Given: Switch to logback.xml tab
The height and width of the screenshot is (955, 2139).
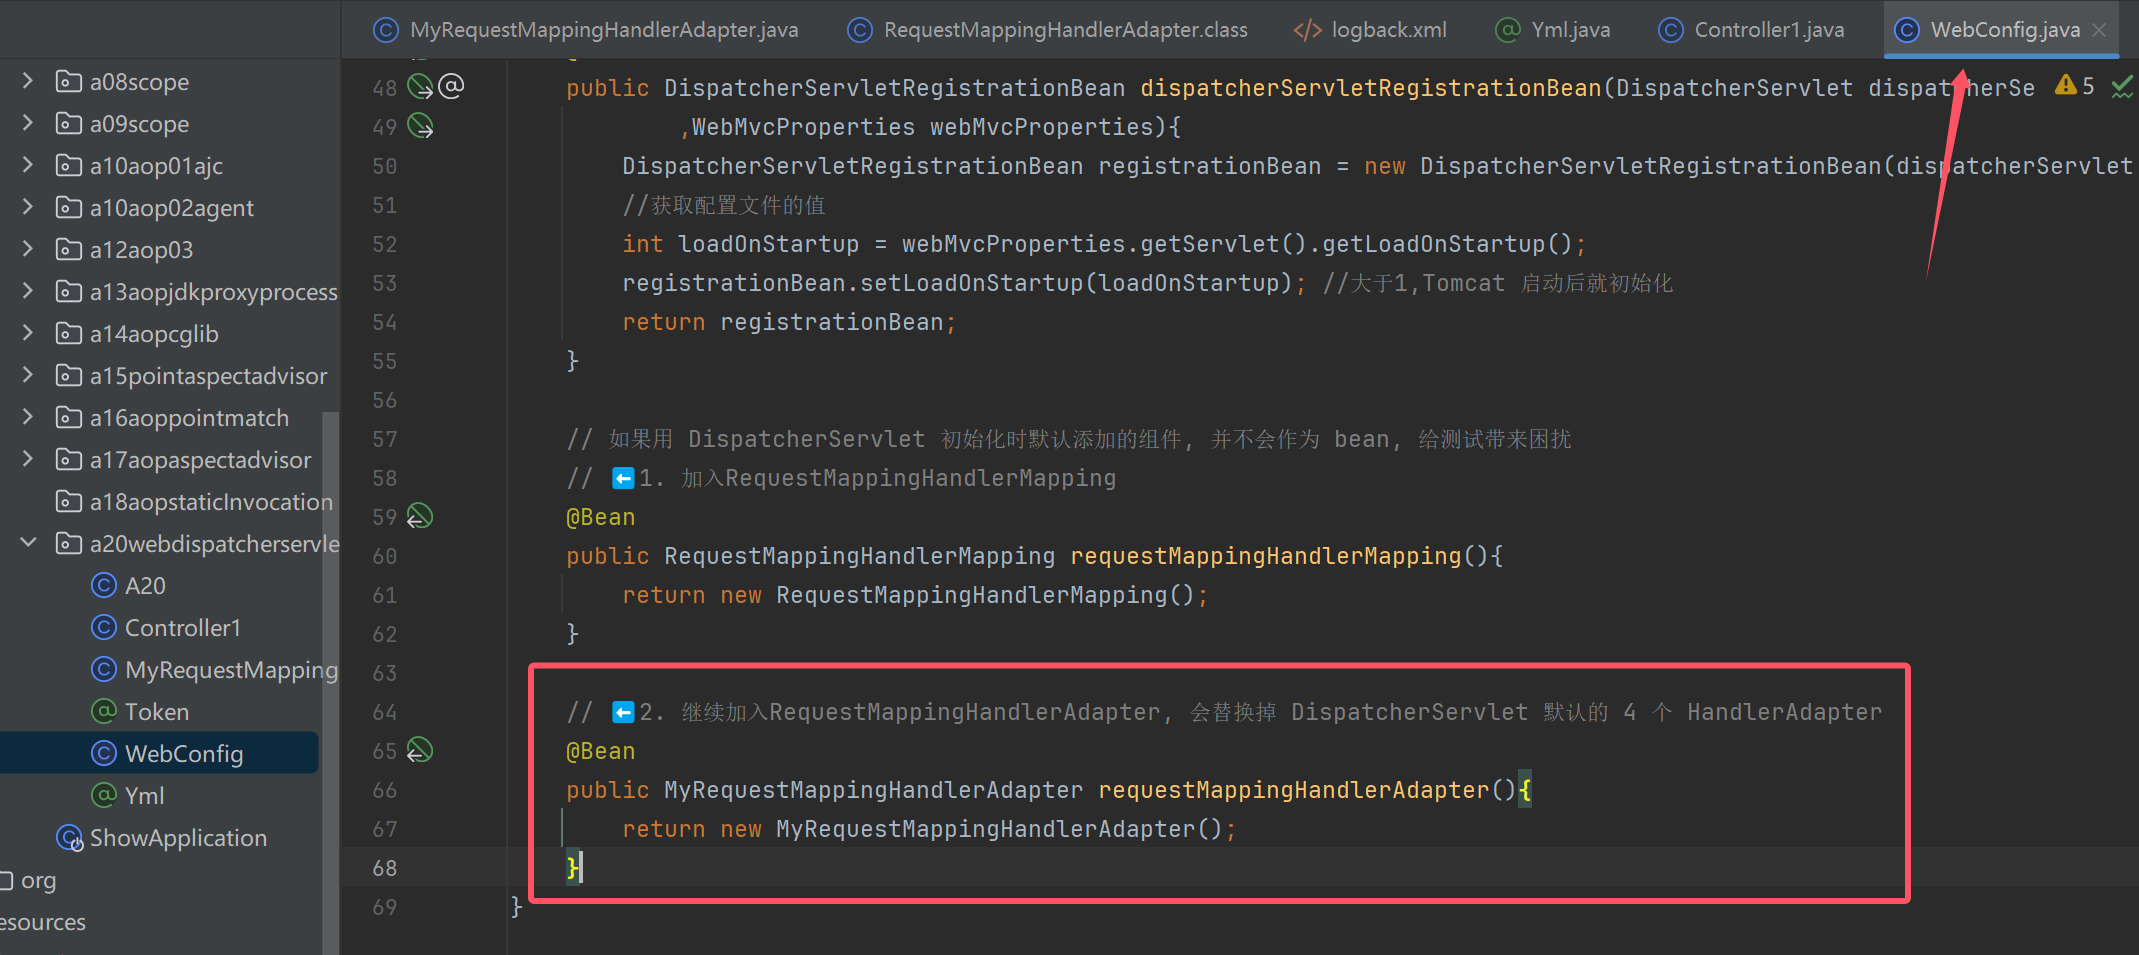Looking at the screenshot, I should [x=1370, y=30].
